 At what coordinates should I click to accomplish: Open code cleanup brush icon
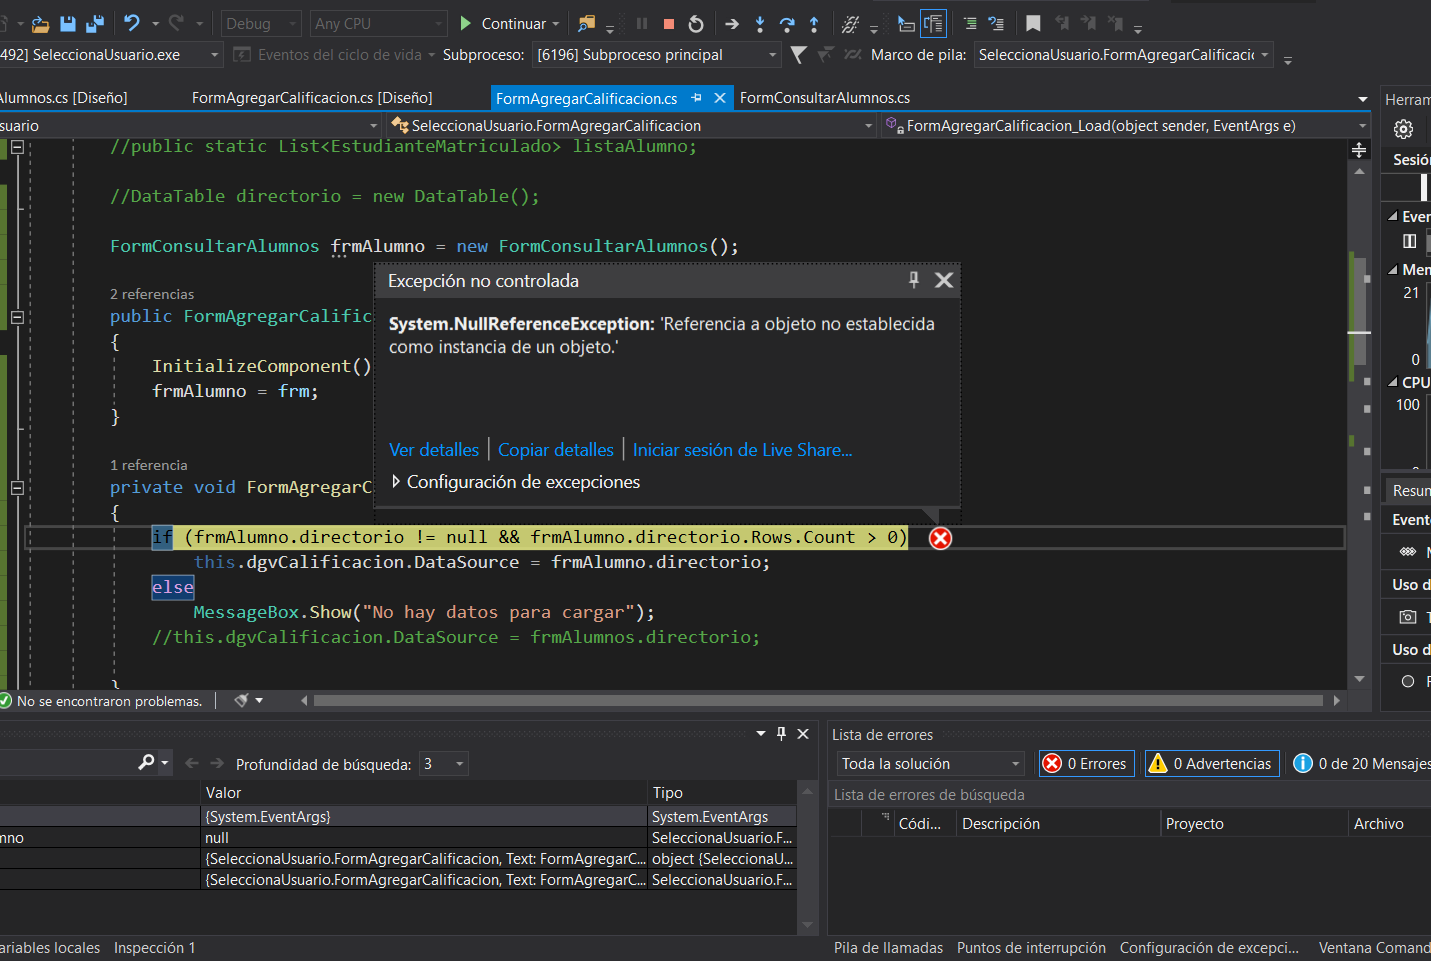pos(241,701)
